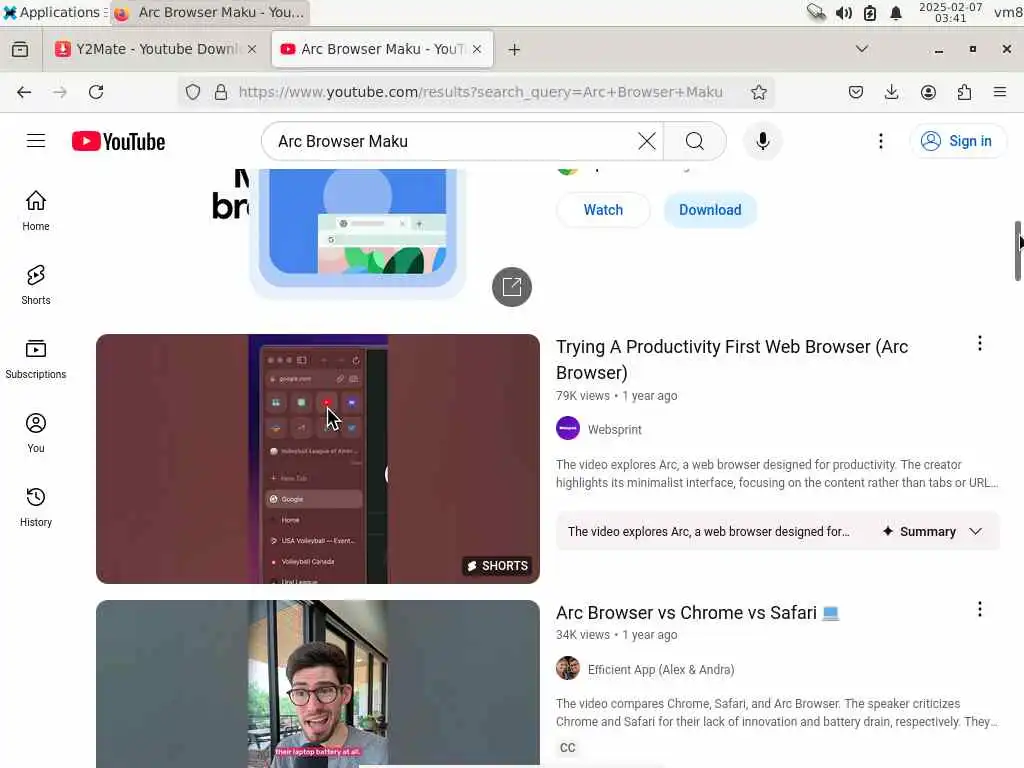Open more options for Arc vs Chrome video

[980, 609]
